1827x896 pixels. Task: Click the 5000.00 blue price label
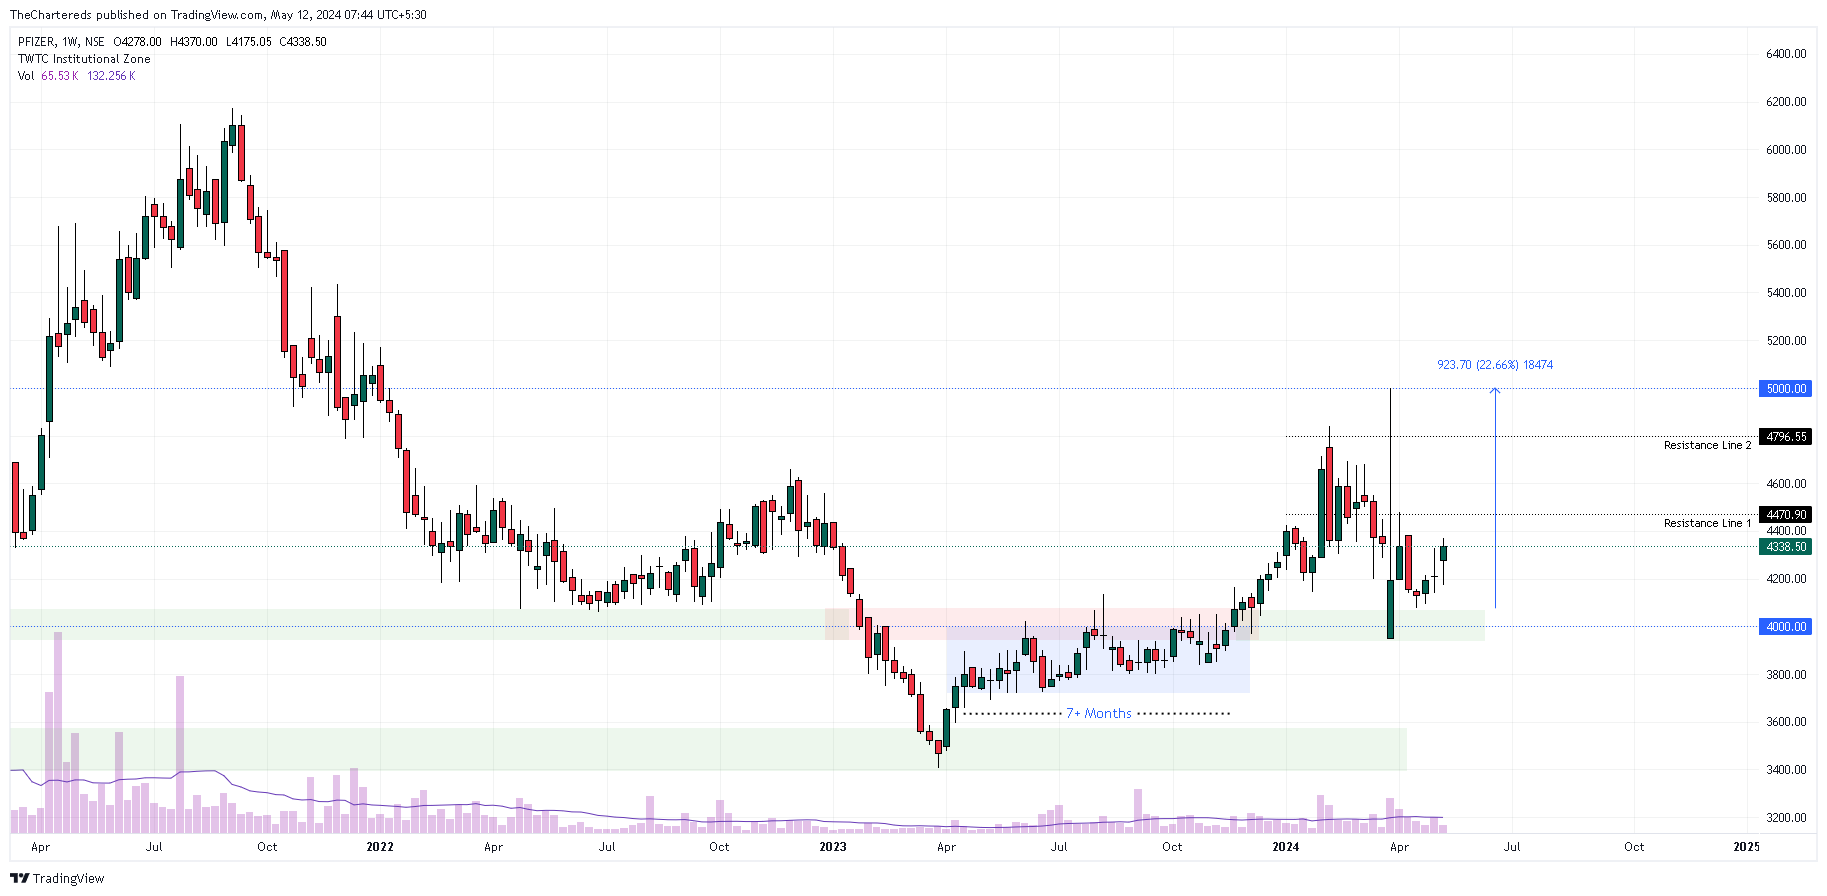point(1785,389)
